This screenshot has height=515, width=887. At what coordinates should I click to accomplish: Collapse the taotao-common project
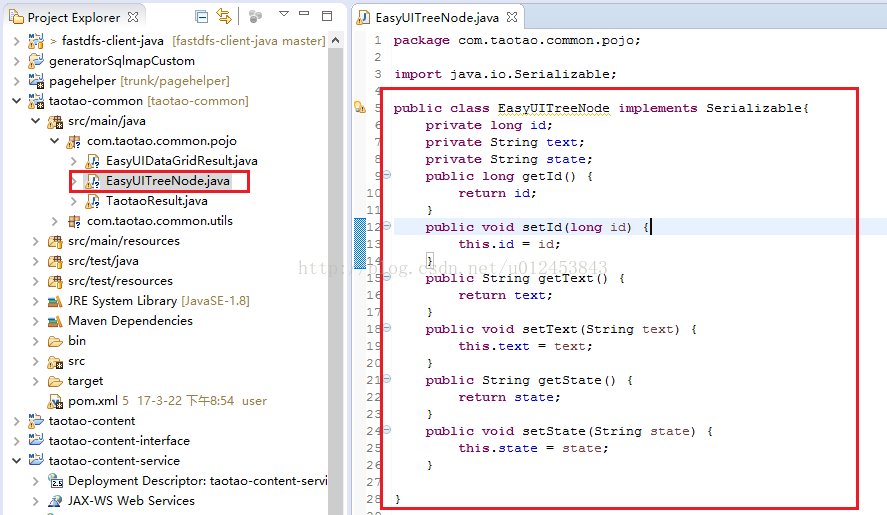tap(16, 101)
